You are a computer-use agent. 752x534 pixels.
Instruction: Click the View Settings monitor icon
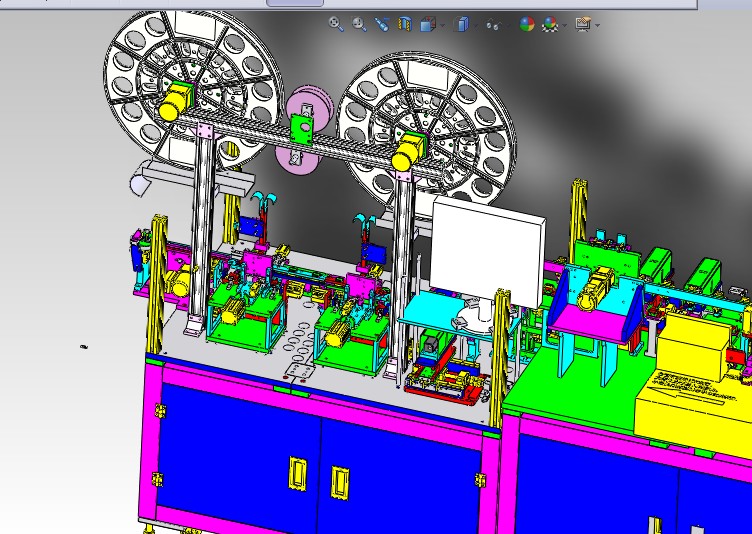click(583, 24)
